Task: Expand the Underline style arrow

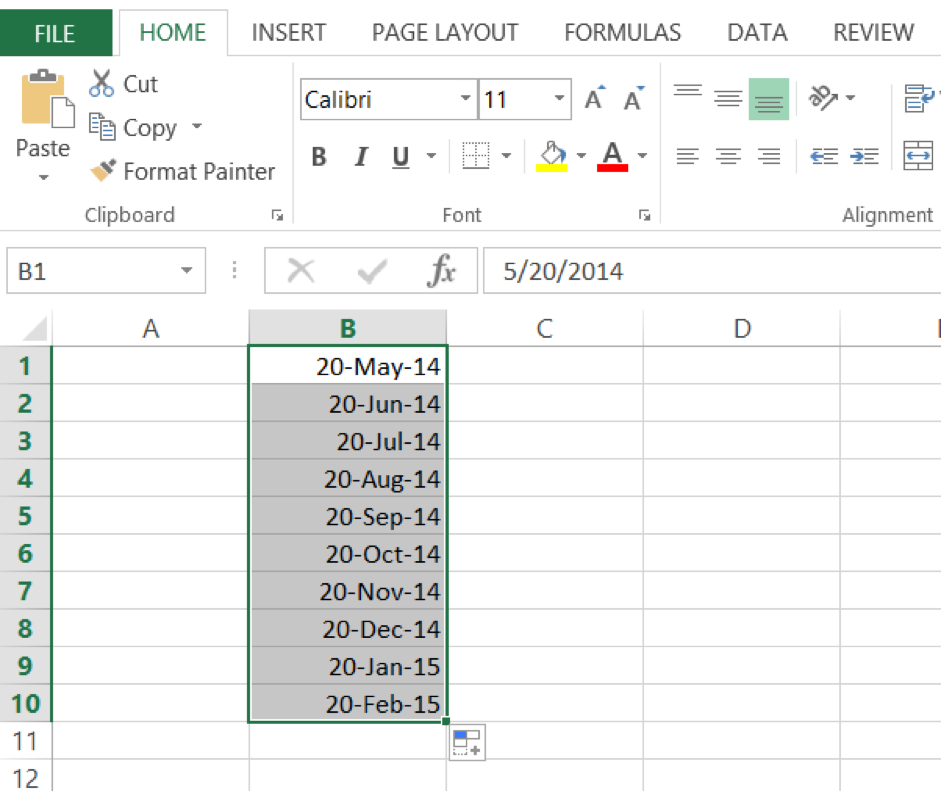Action: pos(431,156)
